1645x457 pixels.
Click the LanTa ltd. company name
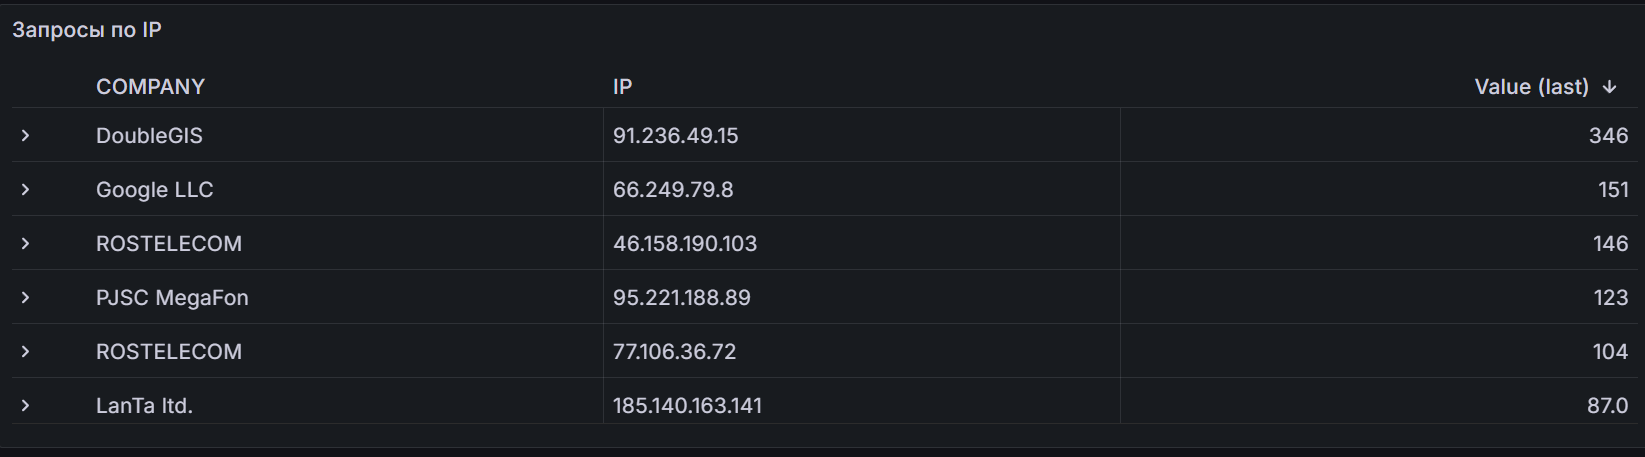[144, 405]
